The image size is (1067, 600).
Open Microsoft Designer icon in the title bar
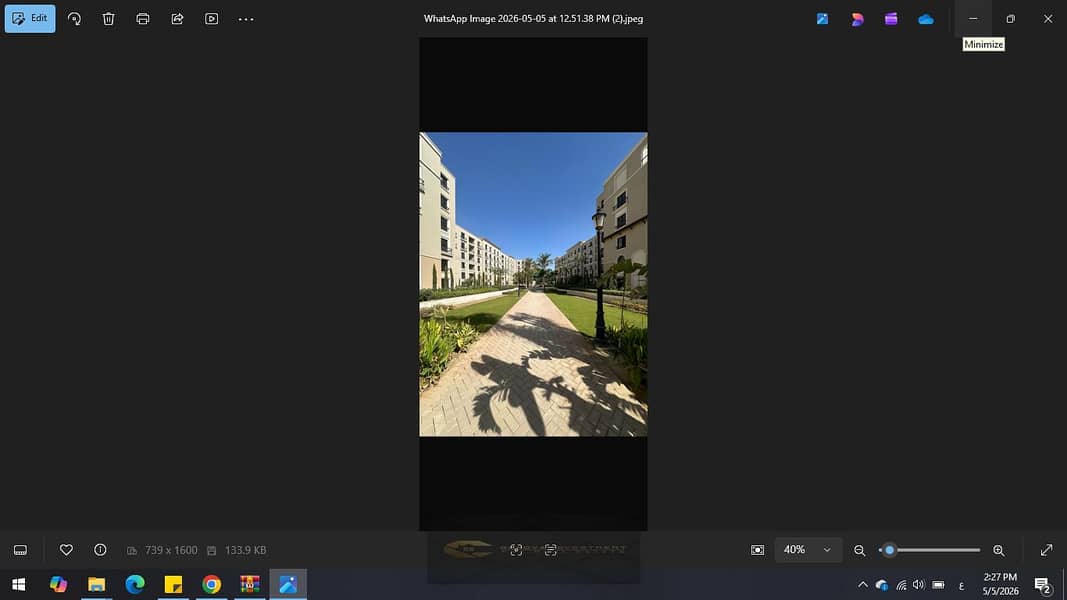pos(857,19)
